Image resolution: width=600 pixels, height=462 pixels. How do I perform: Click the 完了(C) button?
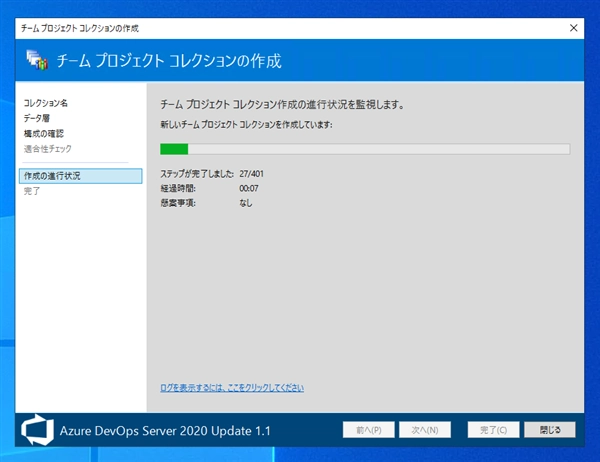(x=493, y=430)
